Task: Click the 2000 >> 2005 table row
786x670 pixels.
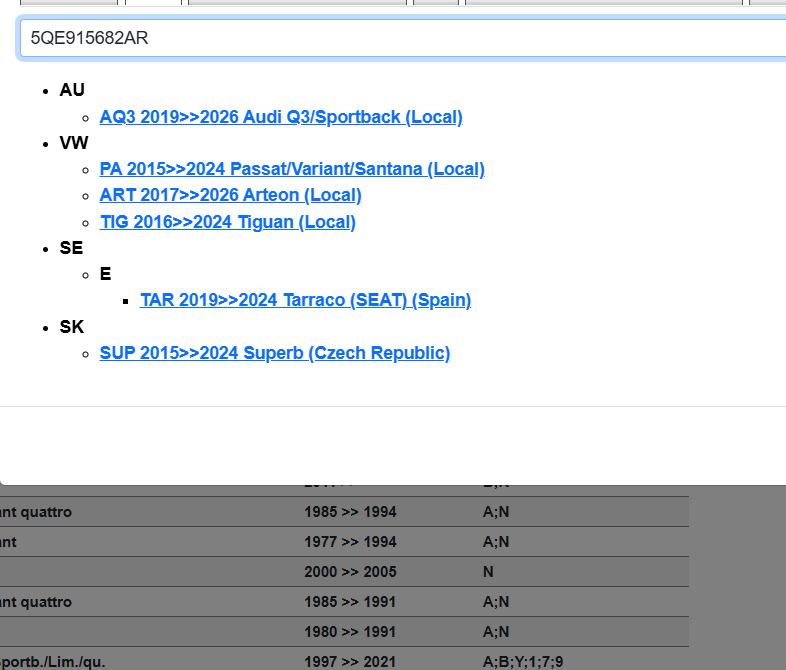Action: (x=350, y=572)
